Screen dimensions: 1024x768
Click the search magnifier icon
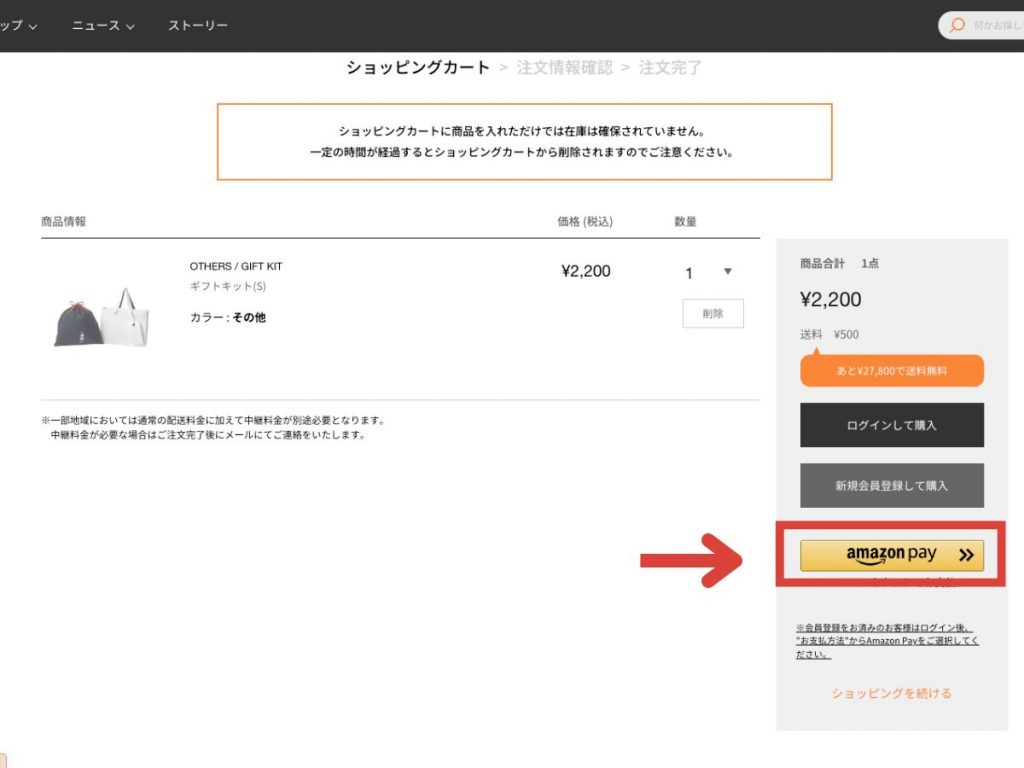[957, 25]
